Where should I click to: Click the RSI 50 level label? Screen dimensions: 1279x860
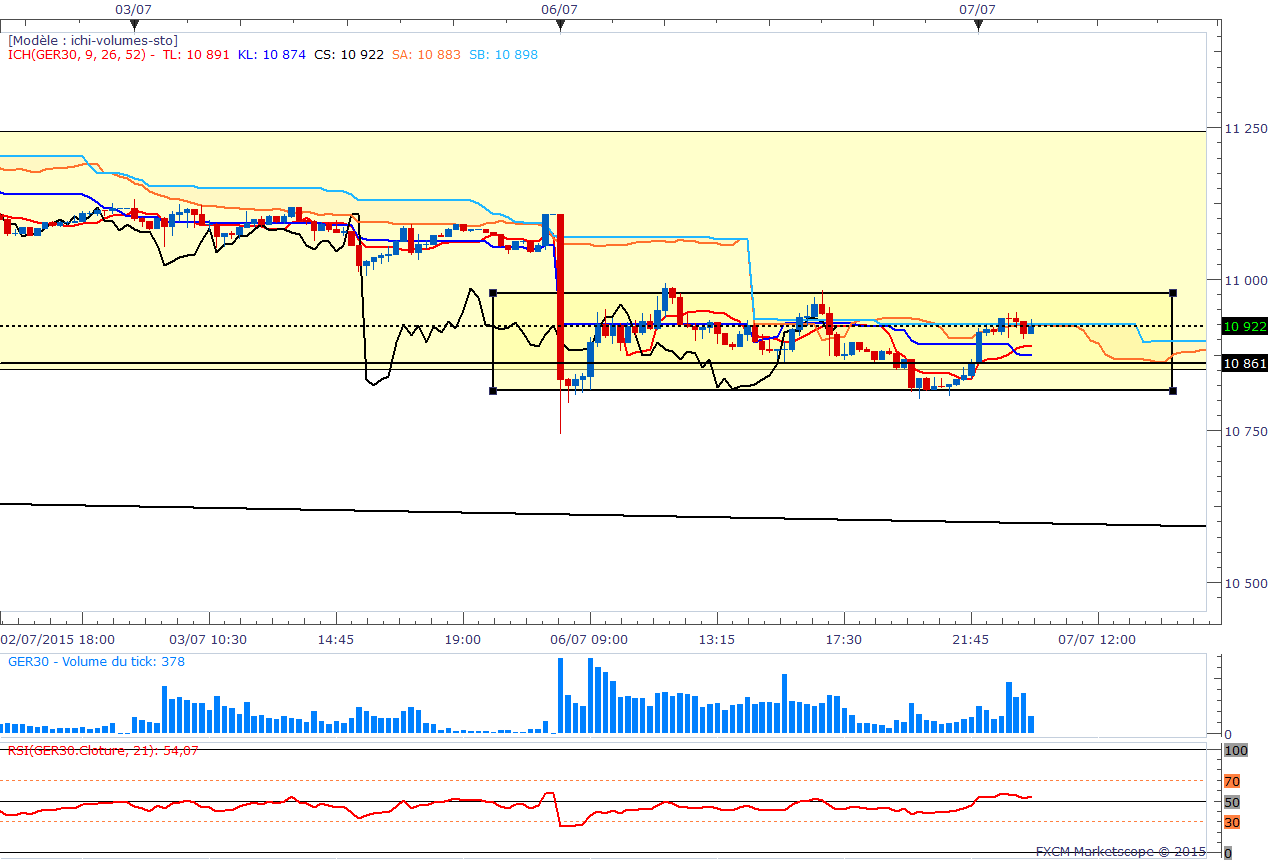[x=1232, y=802]
